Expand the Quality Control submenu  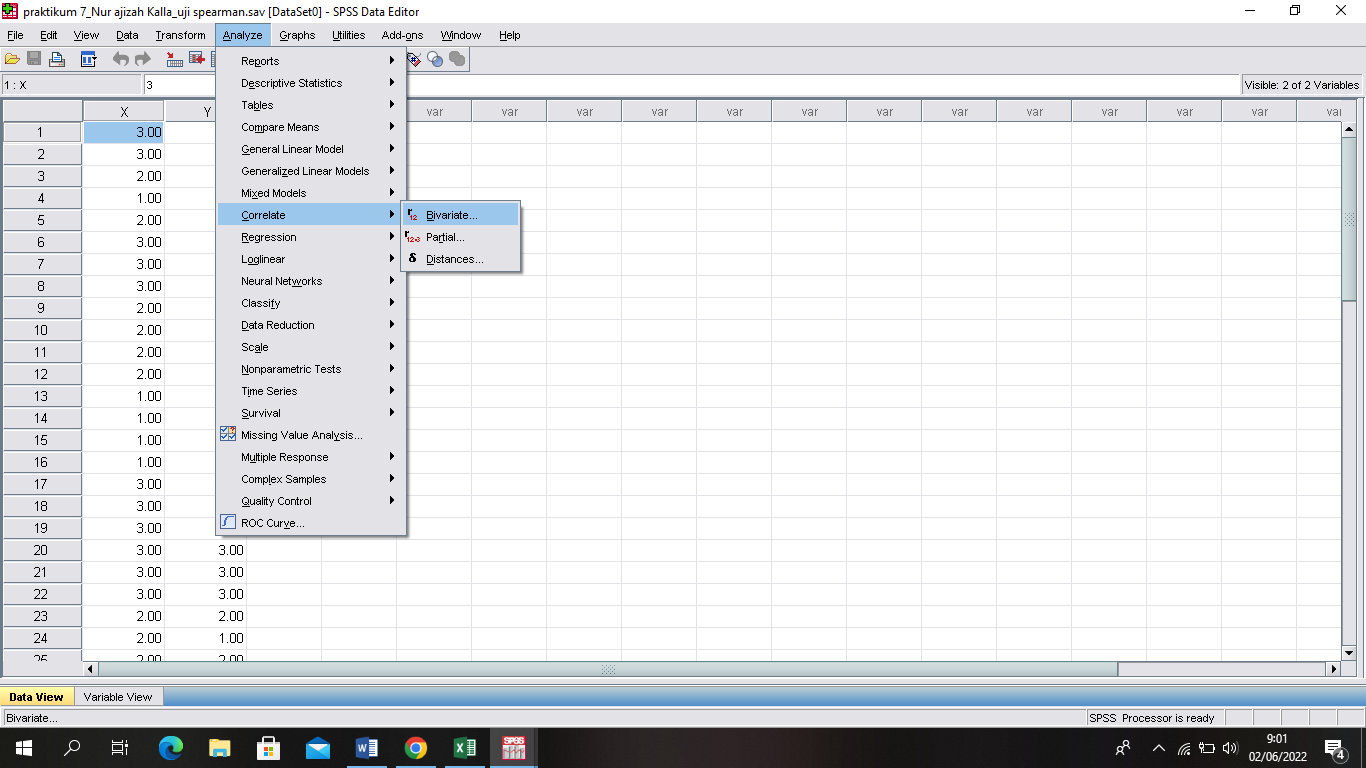click(x=311, y=501)
